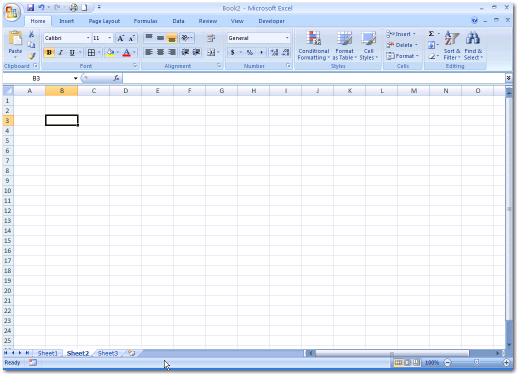Click the zoom slider handle
Image resolution: width=517 pixels, height=374 pixels.
point(477,362)
